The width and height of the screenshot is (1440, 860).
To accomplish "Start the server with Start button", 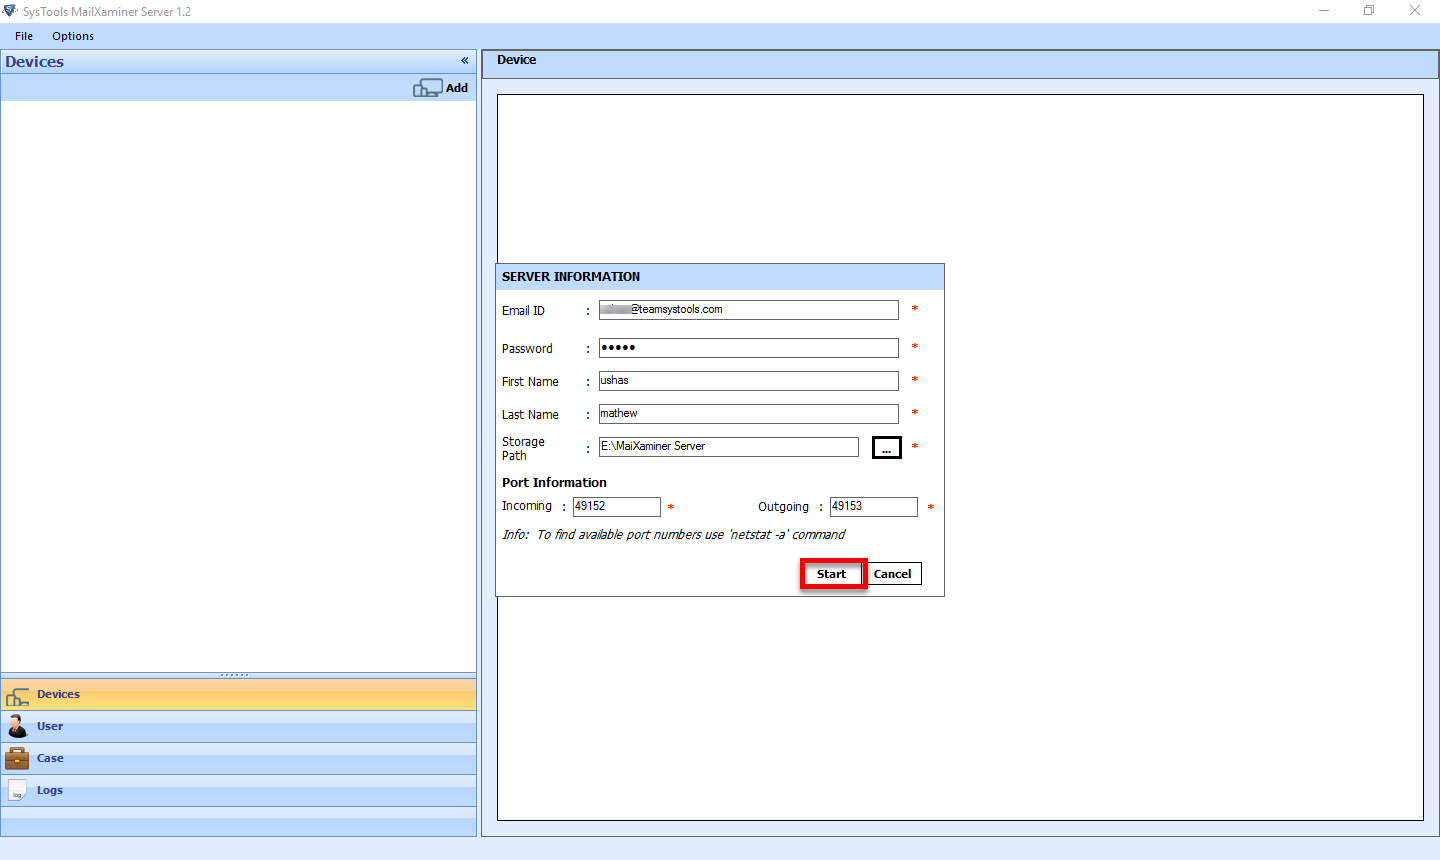I will click(x=832, y=574).
